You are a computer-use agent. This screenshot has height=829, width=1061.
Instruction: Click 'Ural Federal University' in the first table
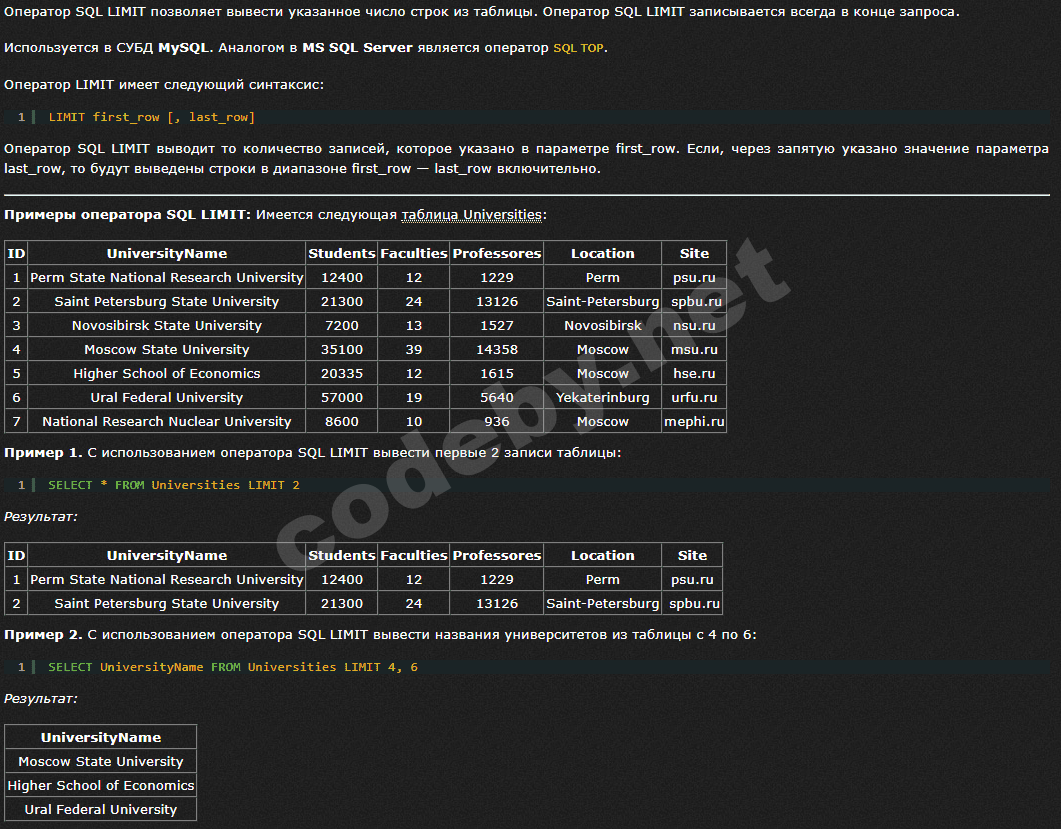pos(166,398)
